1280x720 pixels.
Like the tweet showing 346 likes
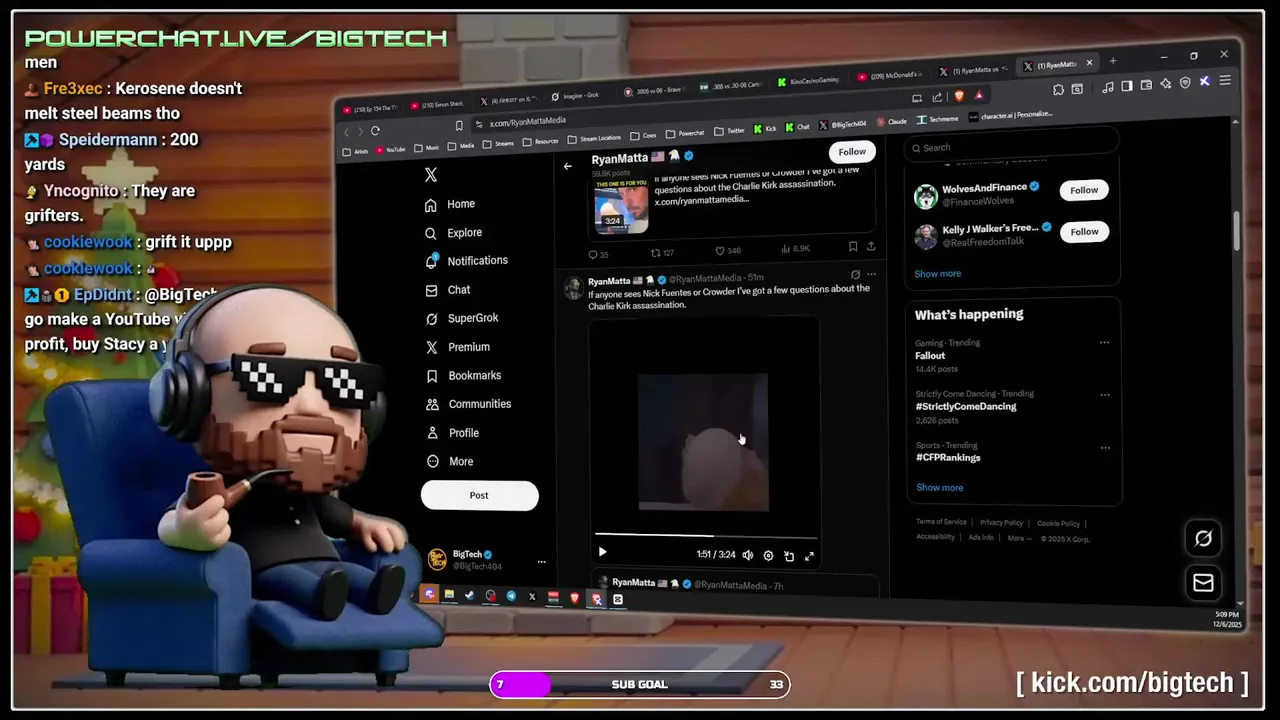point(727,251)
